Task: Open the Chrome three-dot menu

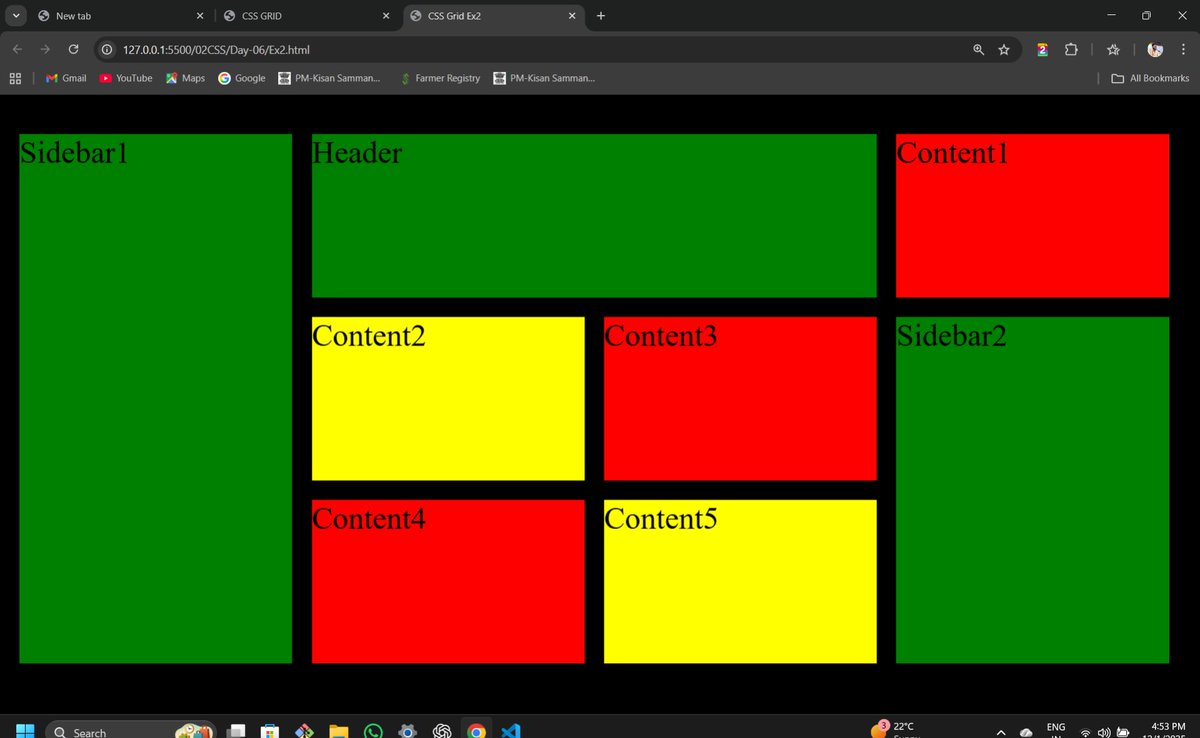Action: coord(1182,49)
